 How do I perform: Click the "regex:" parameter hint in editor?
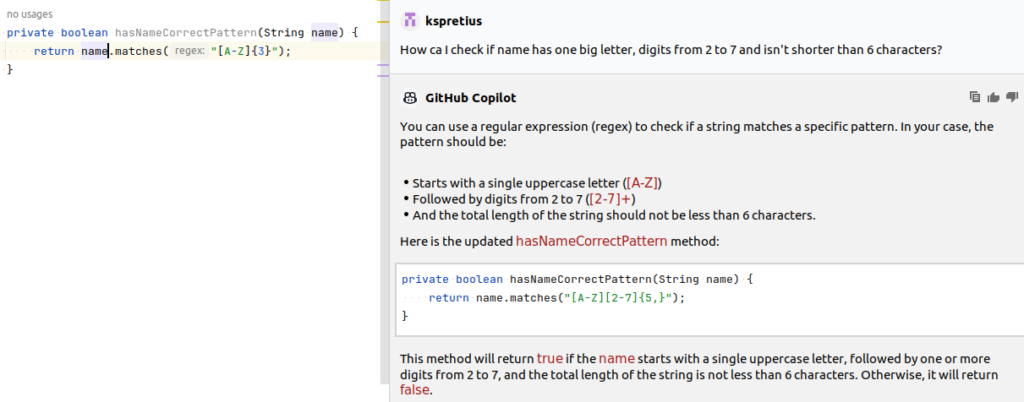click(188, 51)
